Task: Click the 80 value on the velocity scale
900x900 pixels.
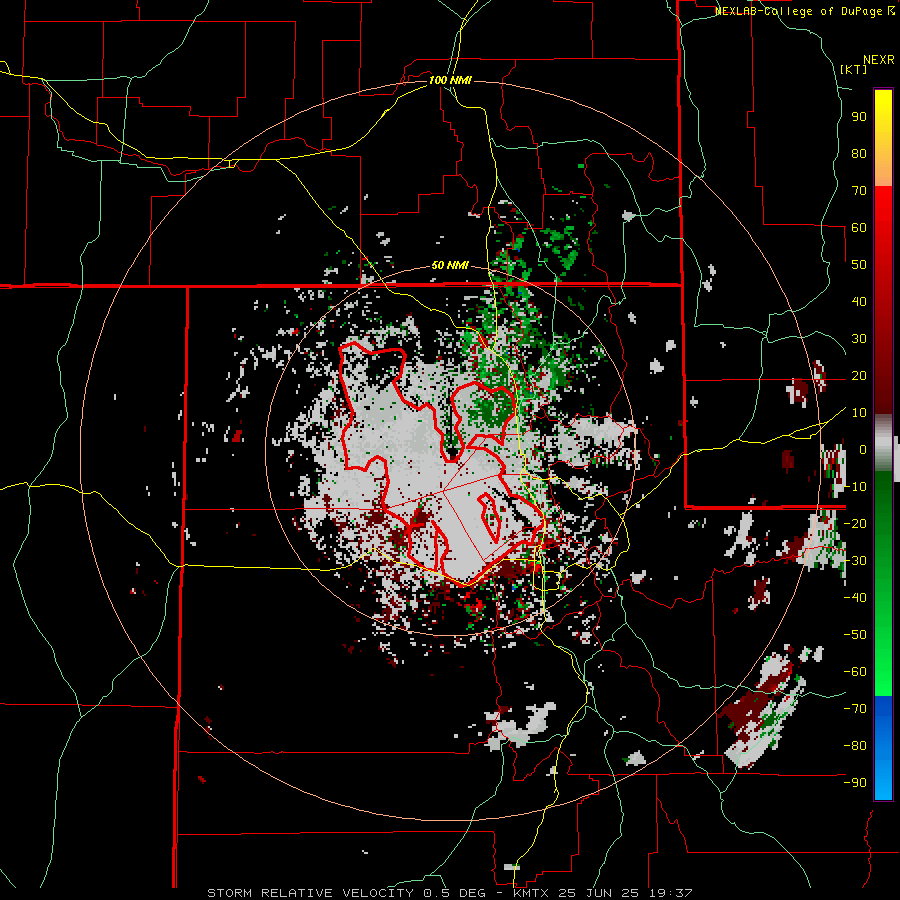Action: coord(859,154)
